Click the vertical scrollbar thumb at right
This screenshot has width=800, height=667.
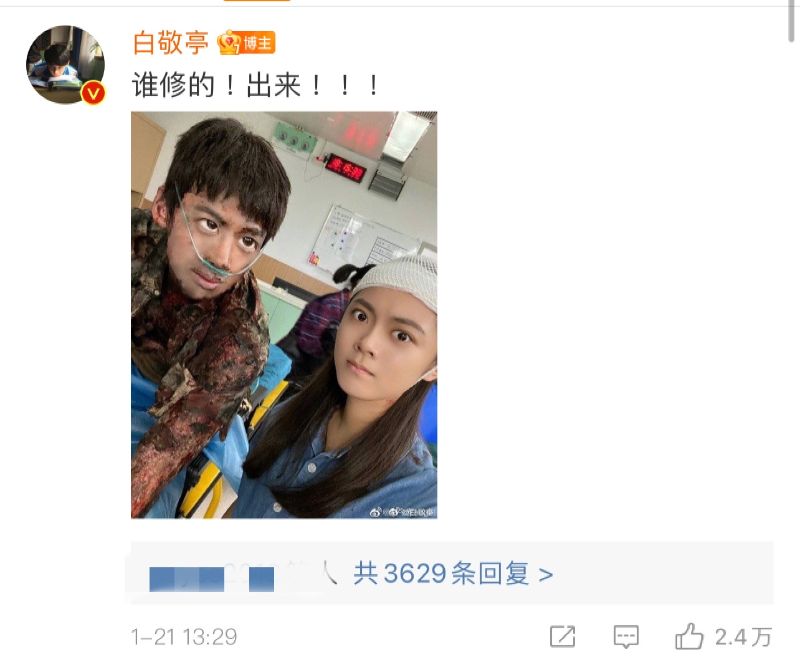pos(792,20)
